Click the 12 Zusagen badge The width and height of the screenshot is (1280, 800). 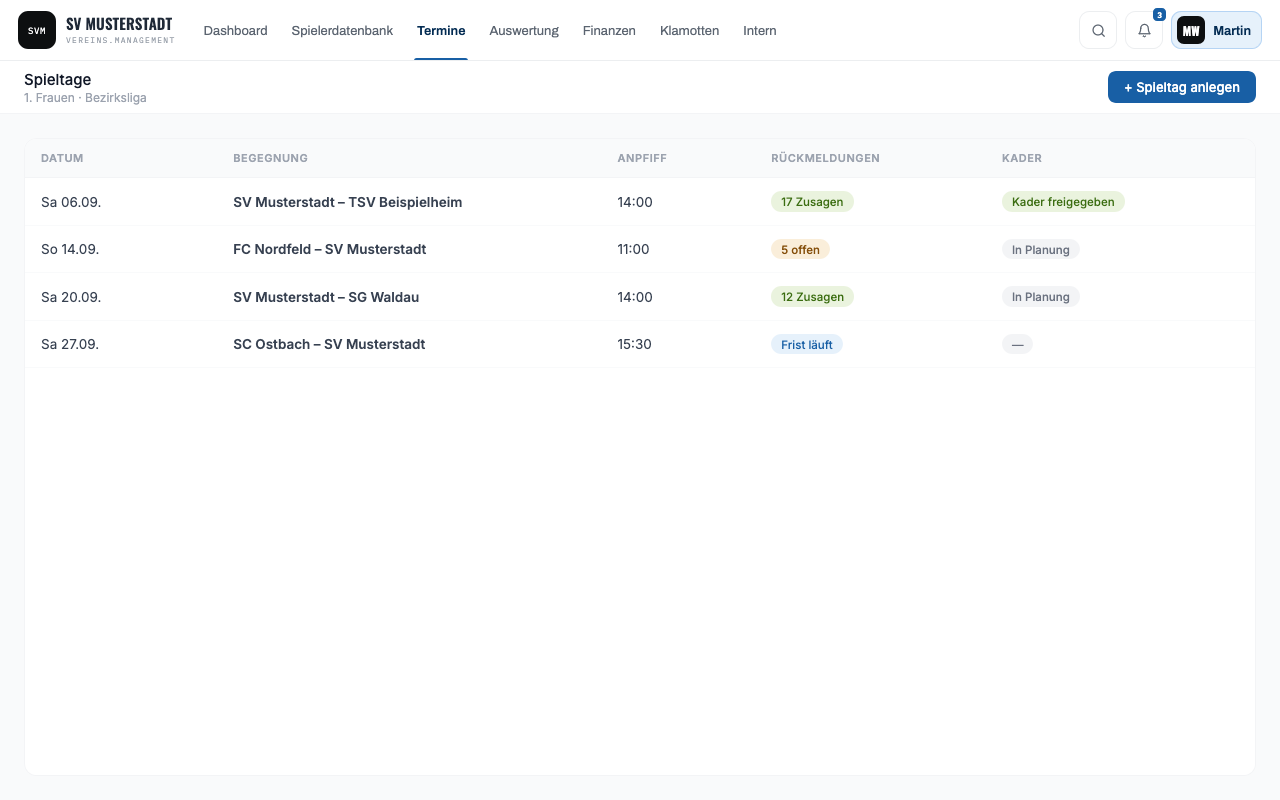point(812,297)
